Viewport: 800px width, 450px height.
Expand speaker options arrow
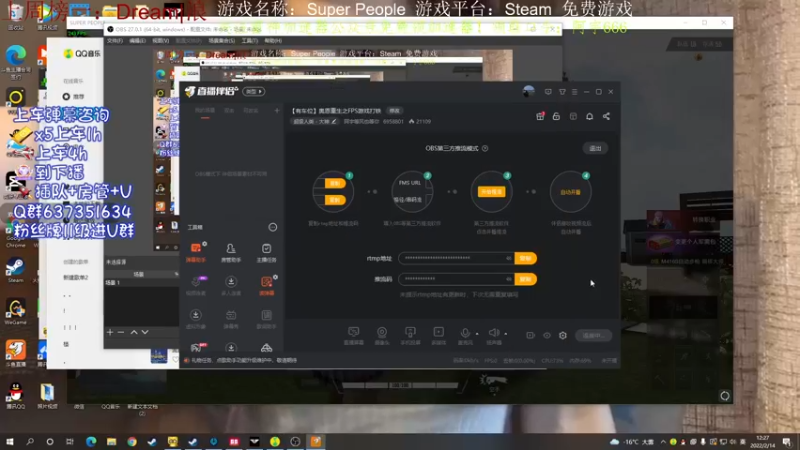(506, 334)
